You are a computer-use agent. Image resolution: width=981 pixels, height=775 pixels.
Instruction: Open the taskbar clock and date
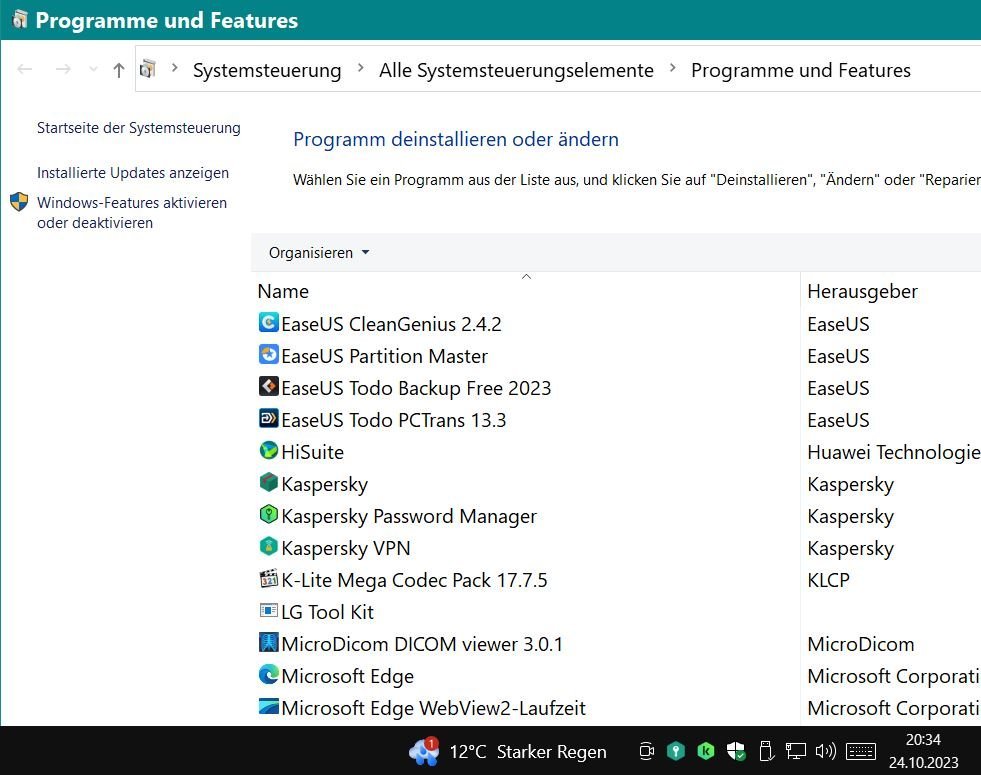923,751
